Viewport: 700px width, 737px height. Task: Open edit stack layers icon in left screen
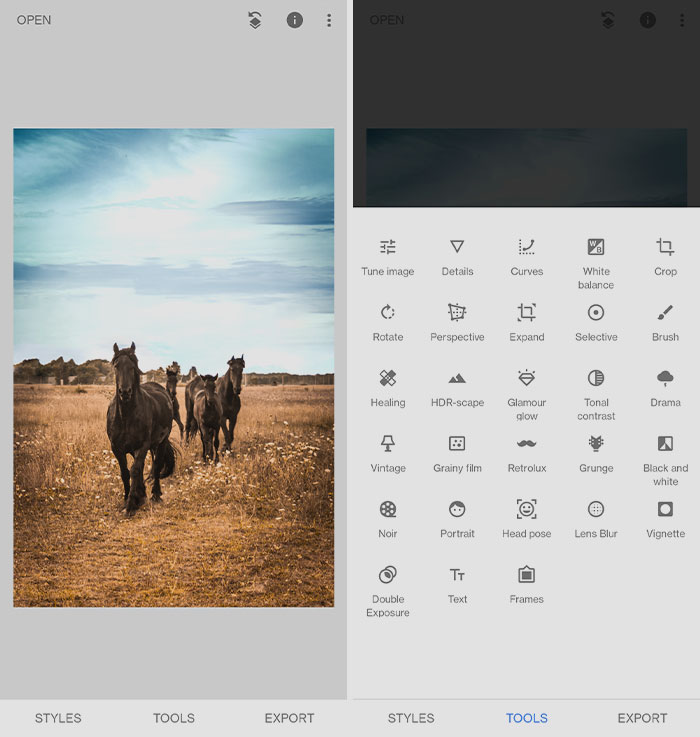coord(255,20)
